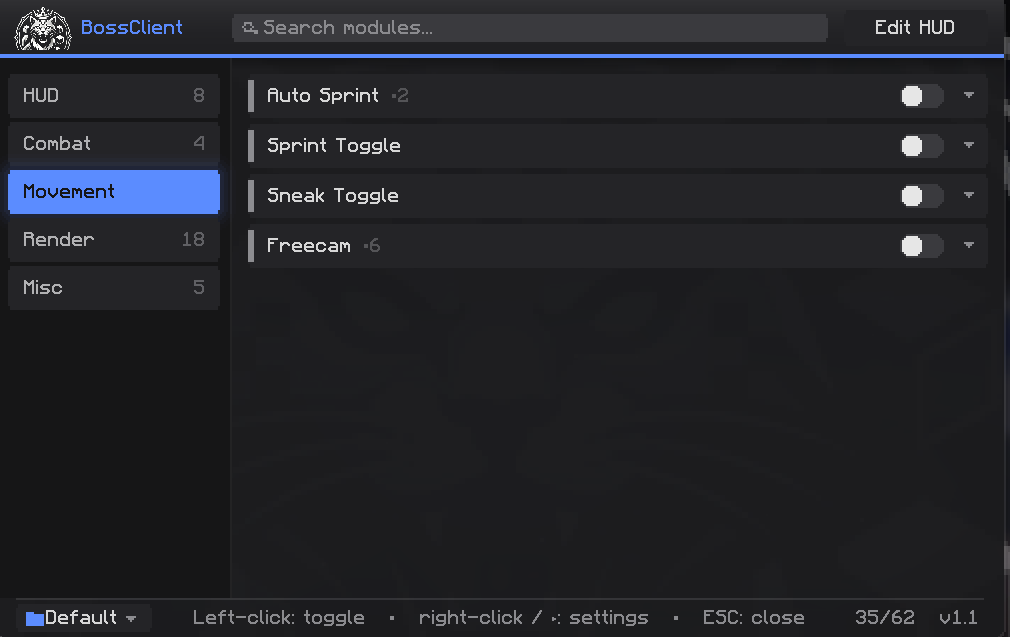This screenshot has height=637, width=1010.
Task: Click the BossClient lion logo icon
Action: click(x=43, y=29)
